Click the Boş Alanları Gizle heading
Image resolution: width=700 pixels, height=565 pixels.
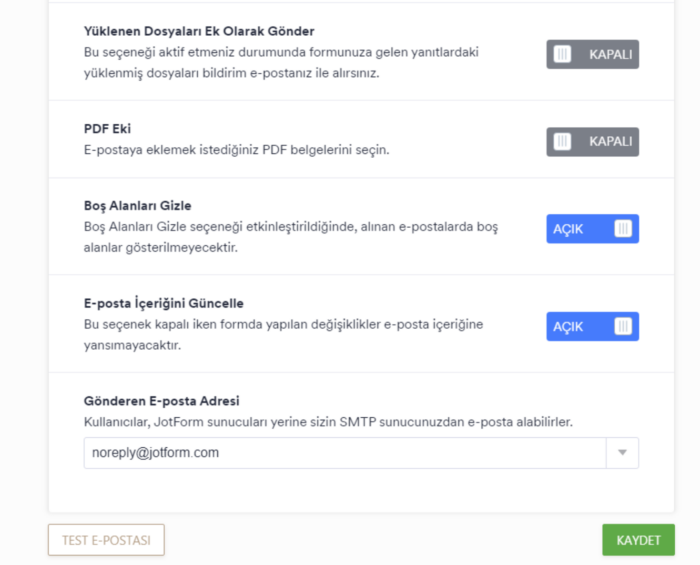[137, 206]
